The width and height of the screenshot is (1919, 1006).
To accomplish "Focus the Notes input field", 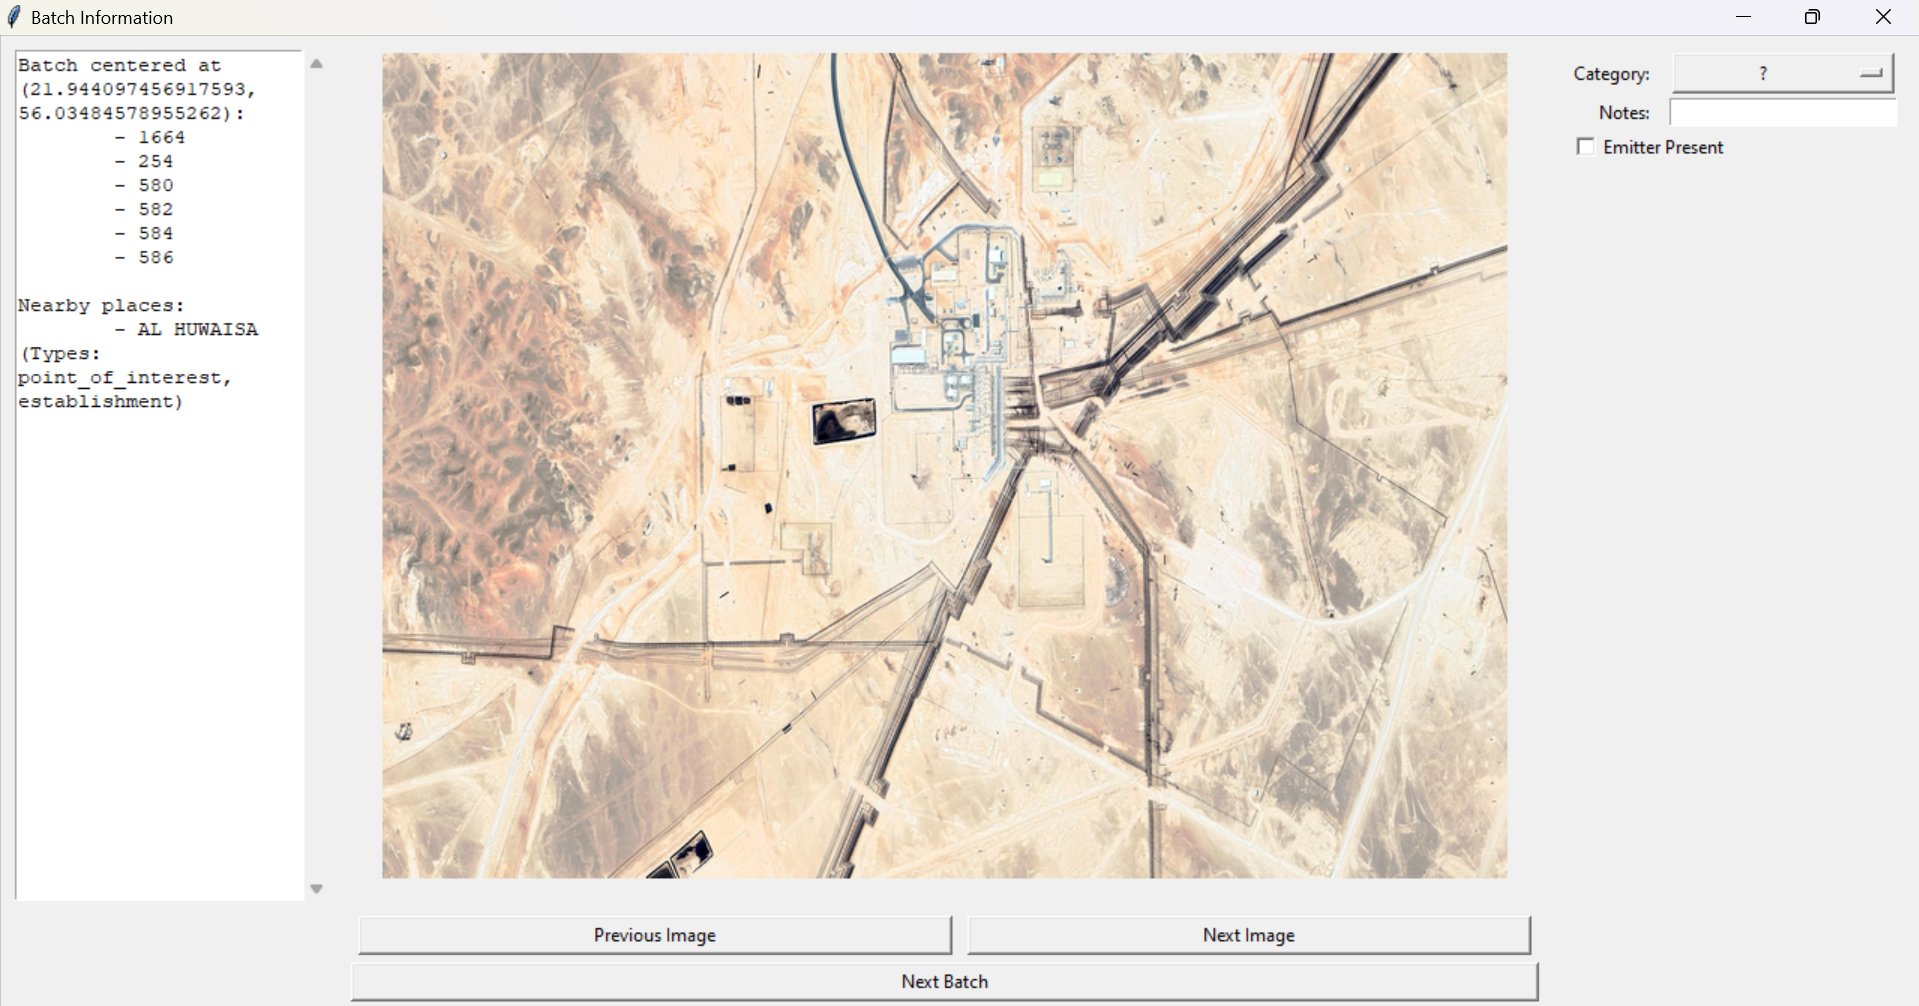I will pos(1782,113).
